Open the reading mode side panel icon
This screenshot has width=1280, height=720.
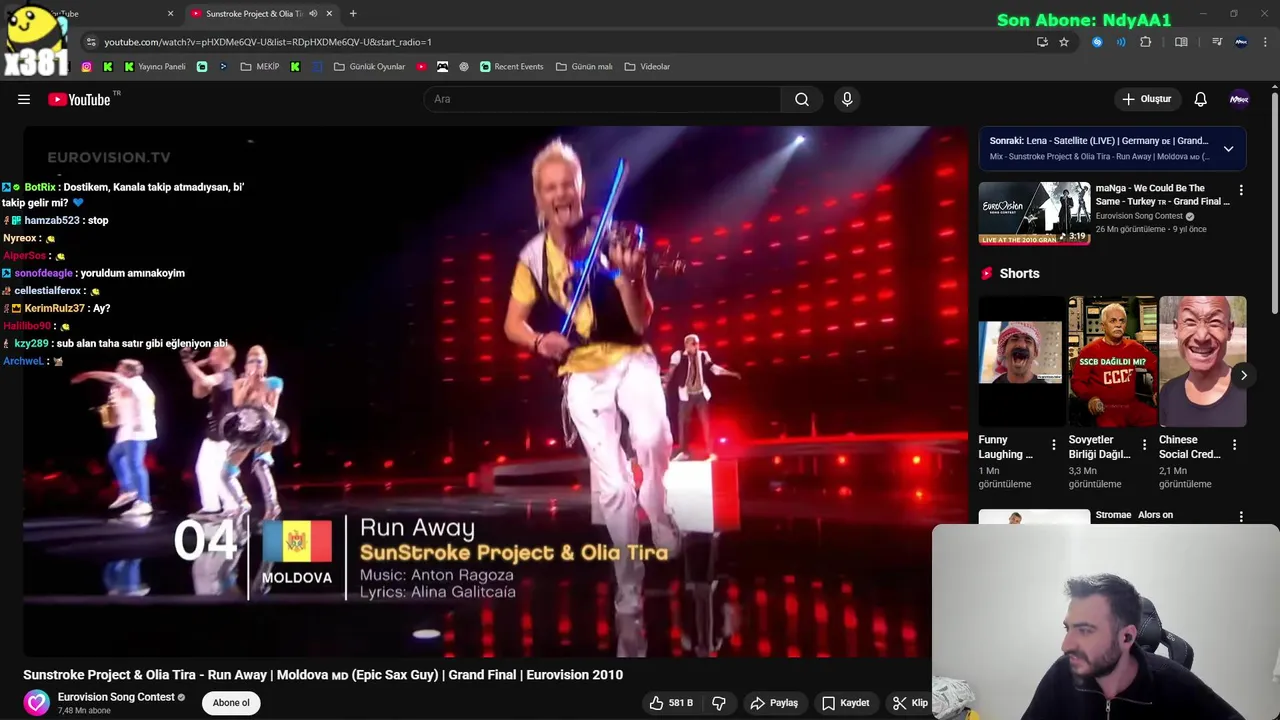1181,42
